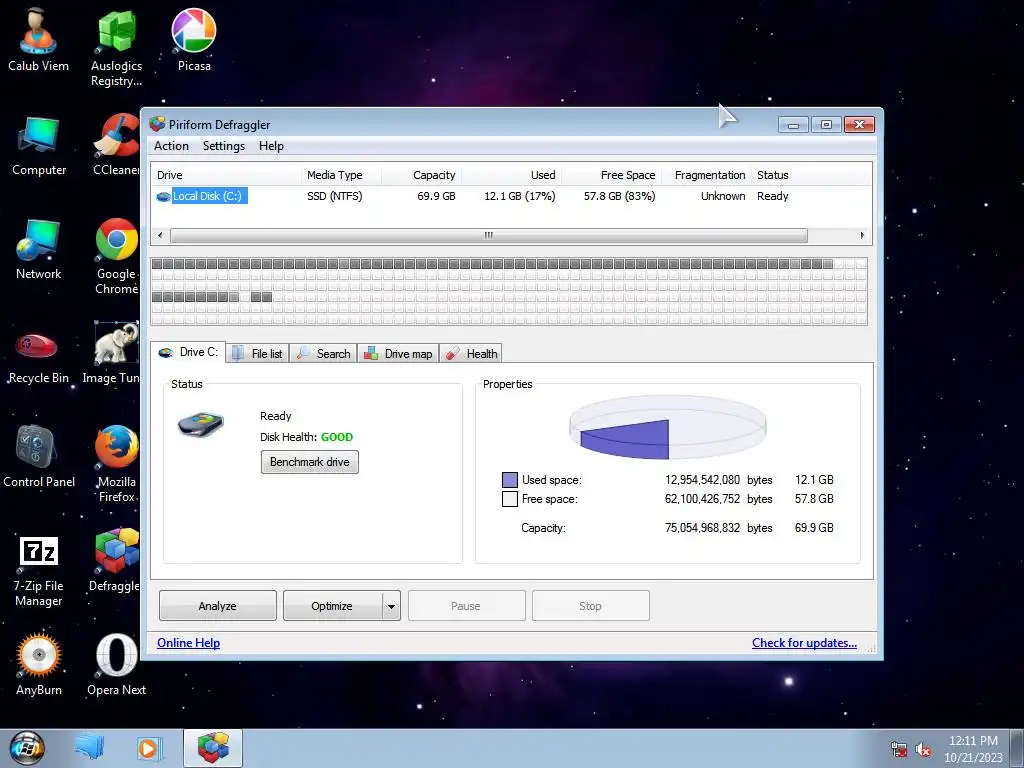This screenshot has width=1024, height=768.
Task: Switch to the Drive C: tab
Action: click(x=189, y=352)
